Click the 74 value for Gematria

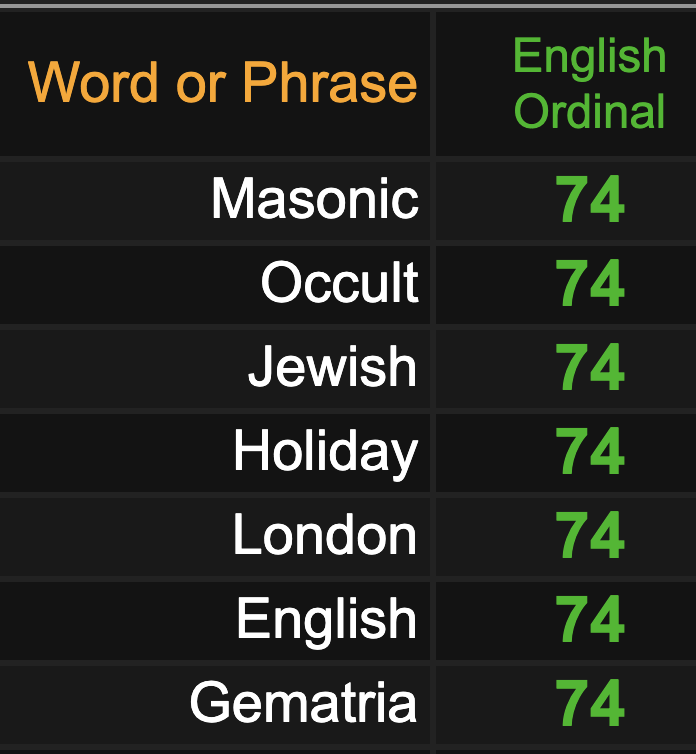click(590, 703)
